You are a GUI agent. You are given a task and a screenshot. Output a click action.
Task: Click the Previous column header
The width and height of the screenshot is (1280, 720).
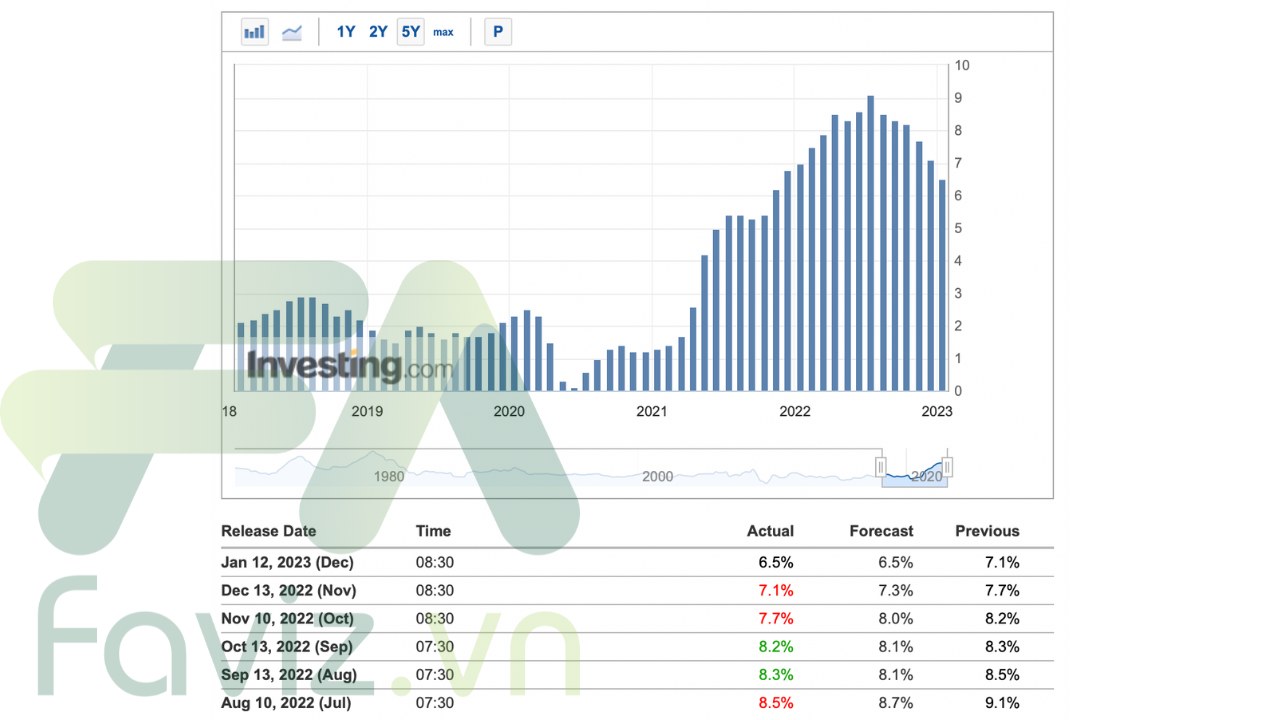tap(987, 531)
